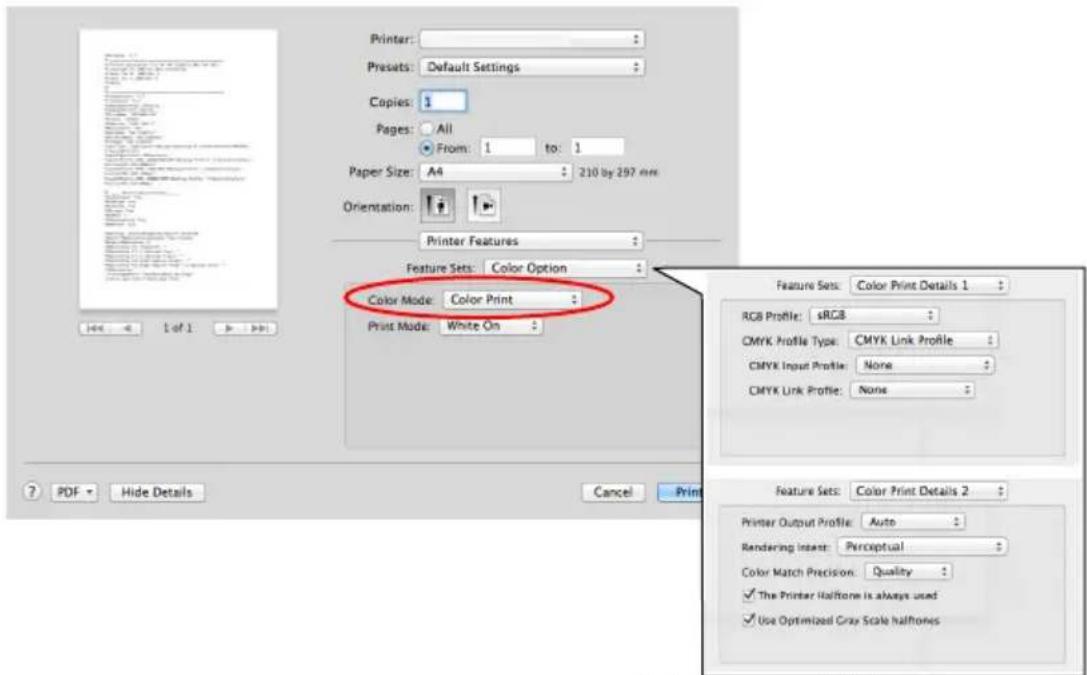Open the PDF menu button
1087x675 pixels.
point(76,492)
